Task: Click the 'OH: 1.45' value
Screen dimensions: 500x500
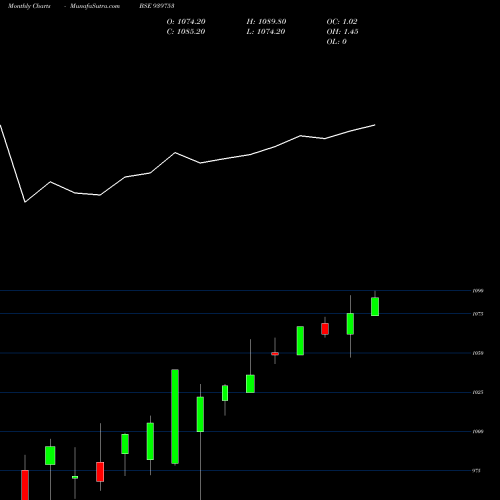Action: click(x=343, y=32)
